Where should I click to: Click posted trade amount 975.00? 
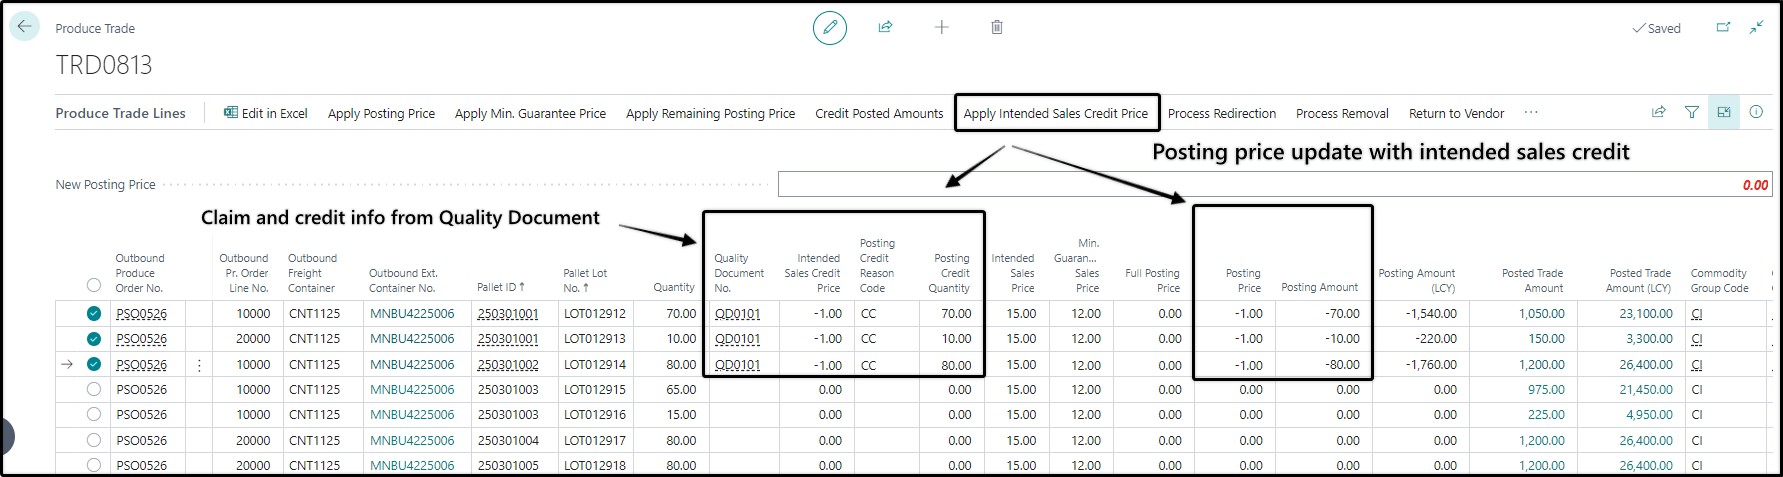pos(1546,389)
